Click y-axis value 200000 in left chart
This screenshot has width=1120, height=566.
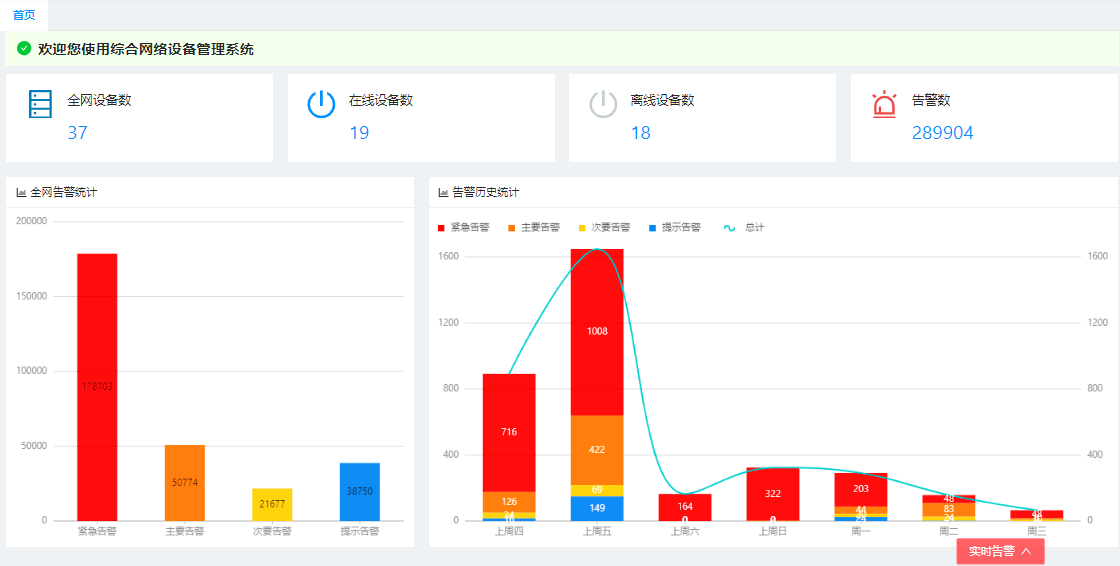31,222
